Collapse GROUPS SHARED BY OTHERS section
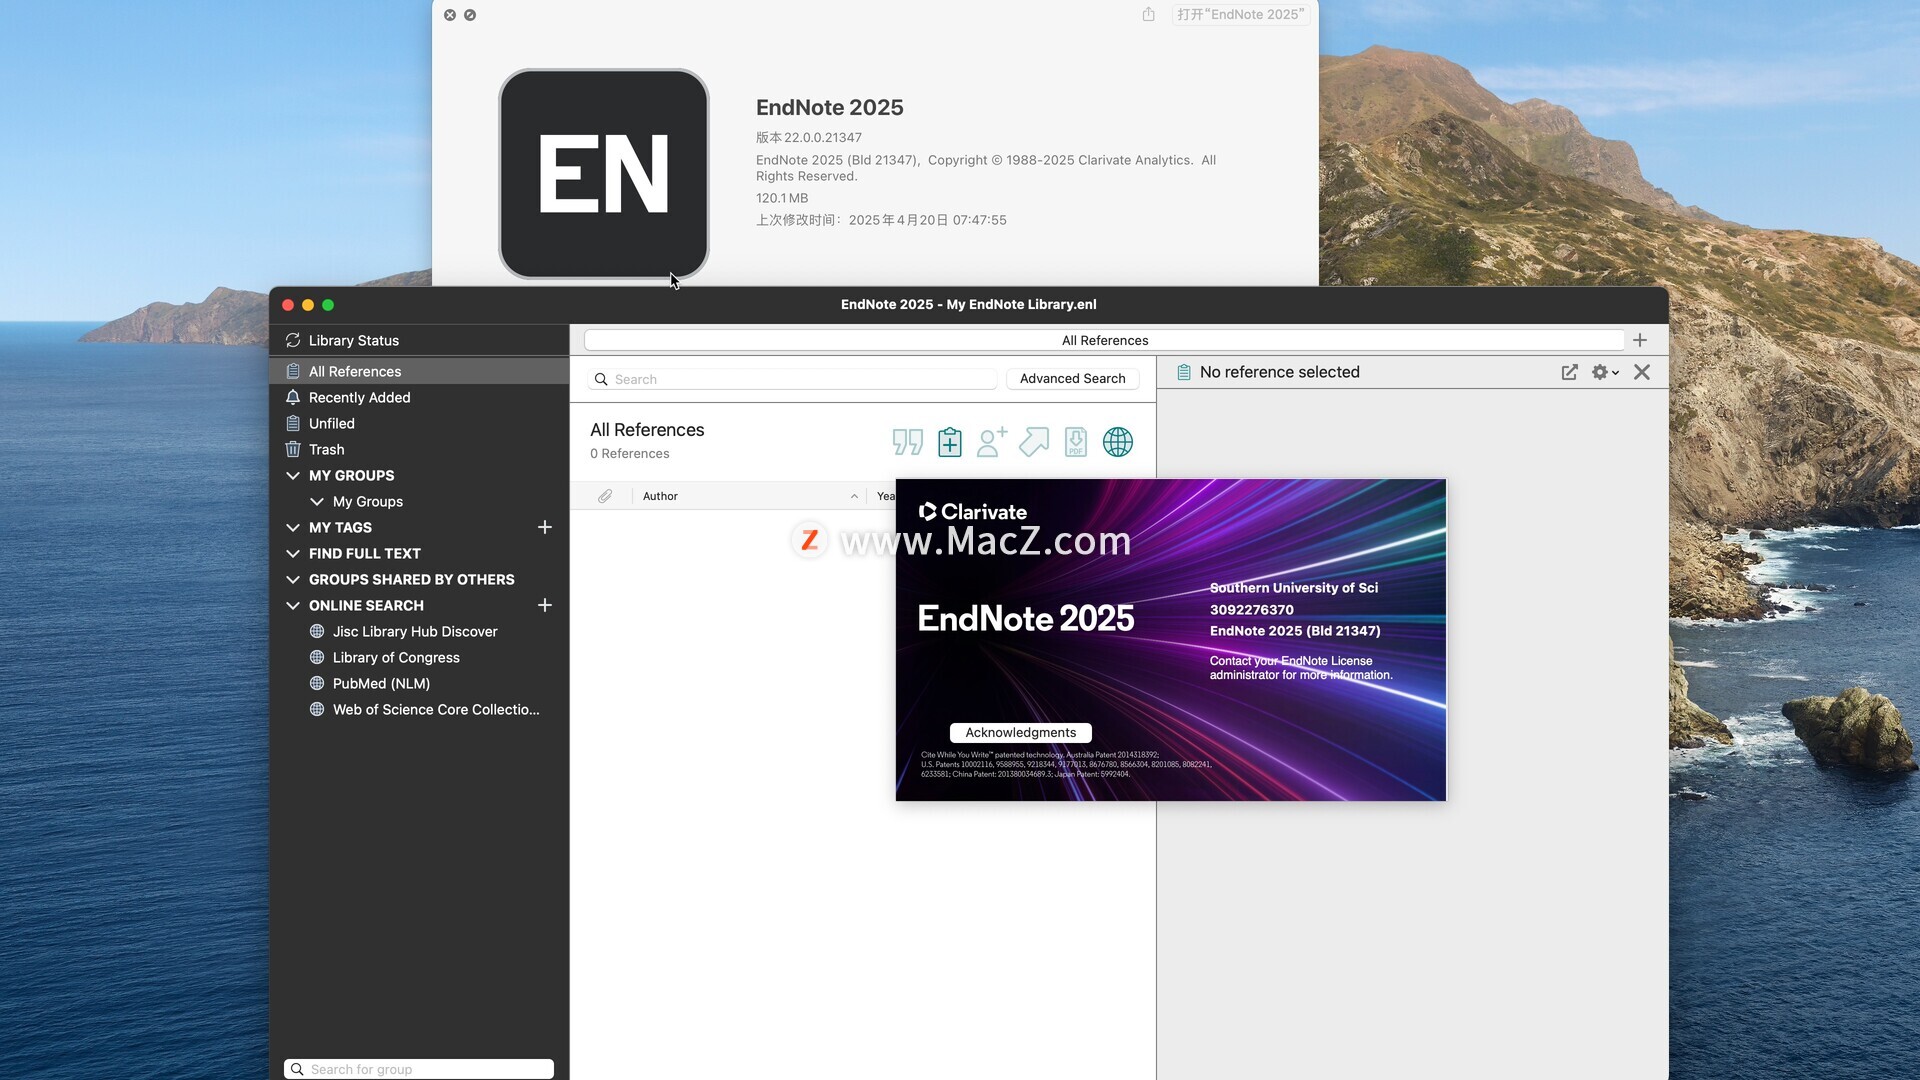1920x1080 pixels. click(x=293, y=579)
